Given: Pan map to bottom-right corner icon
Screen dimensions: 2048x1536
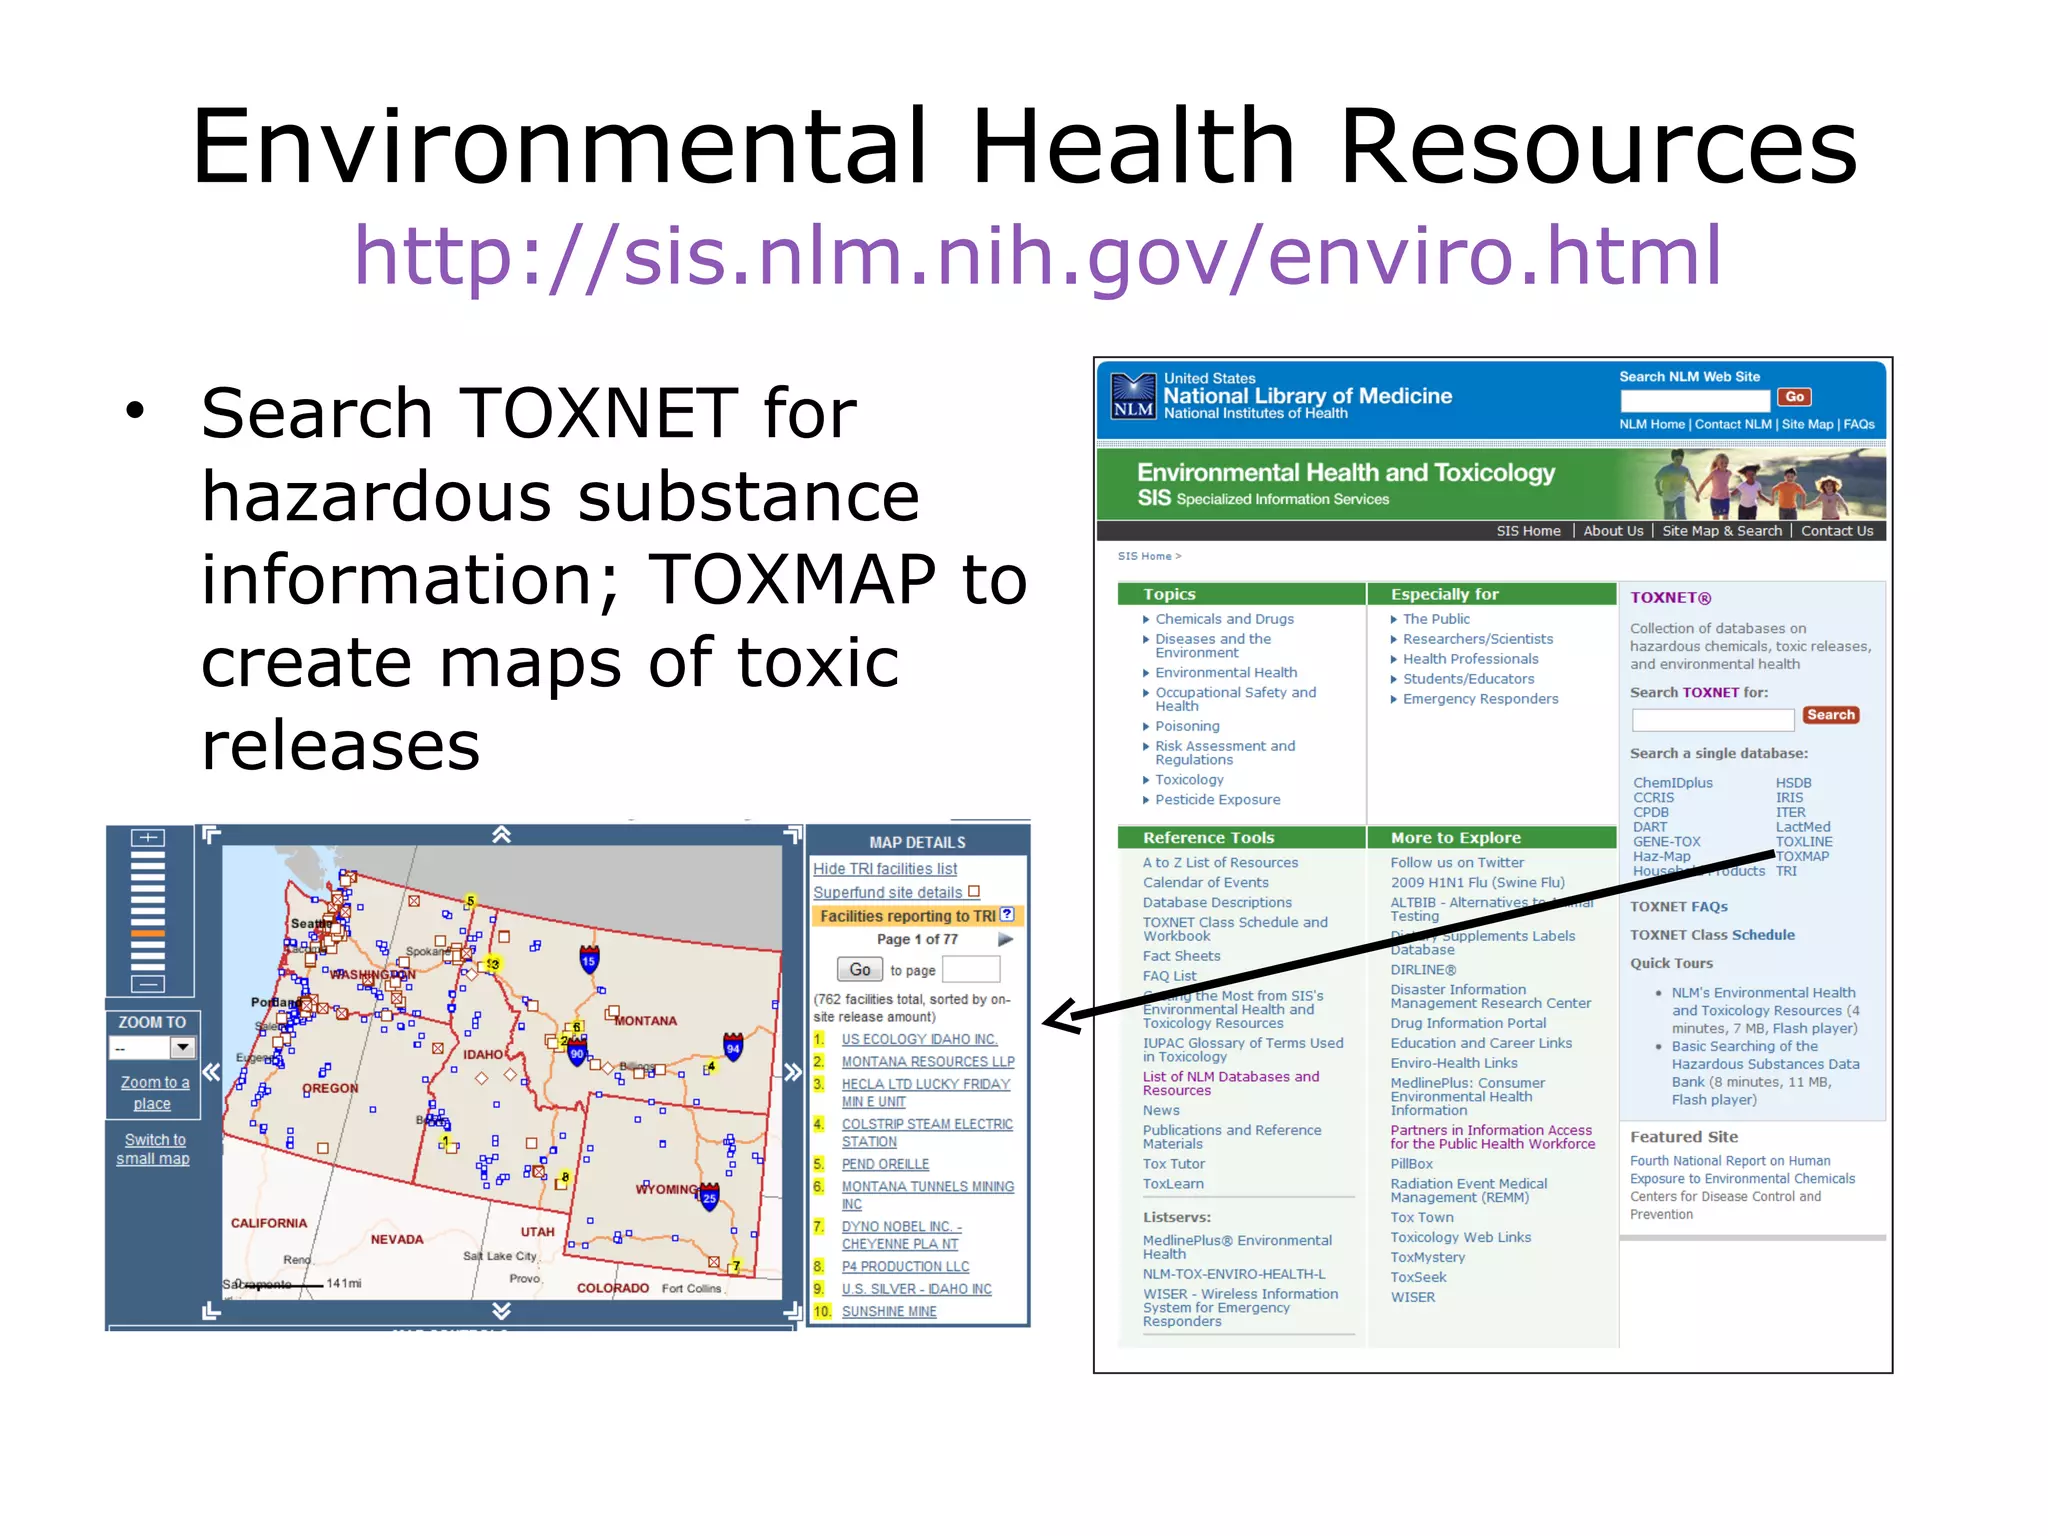Looking at the screenshot, I should 793,1311.
